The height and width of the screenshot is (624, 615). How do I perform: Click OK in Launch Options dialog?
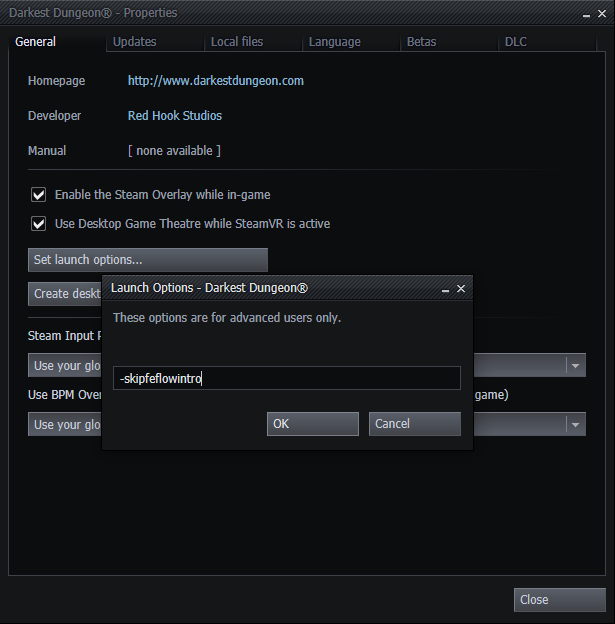click(312, 424)
